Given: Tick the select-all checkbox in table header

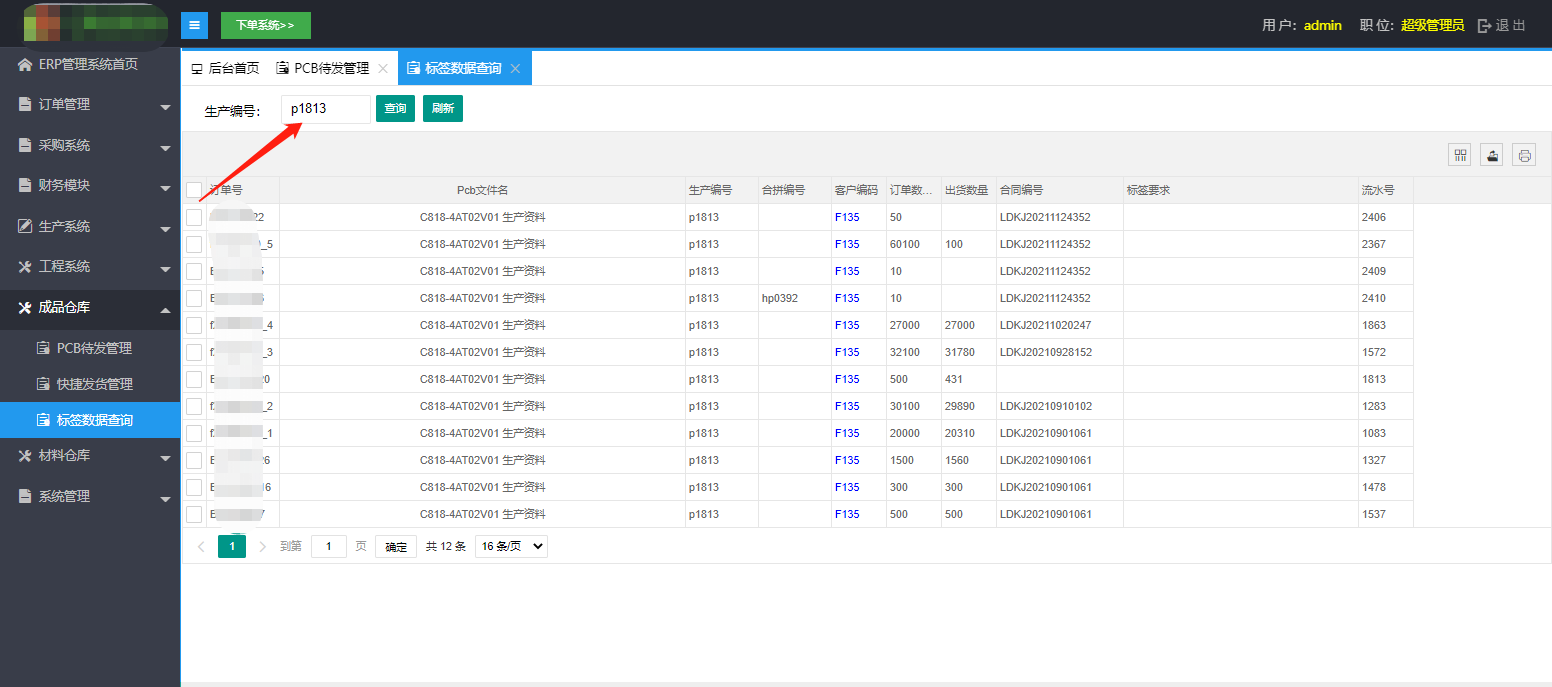Looking at the screenshot, I should click(194, 190).
